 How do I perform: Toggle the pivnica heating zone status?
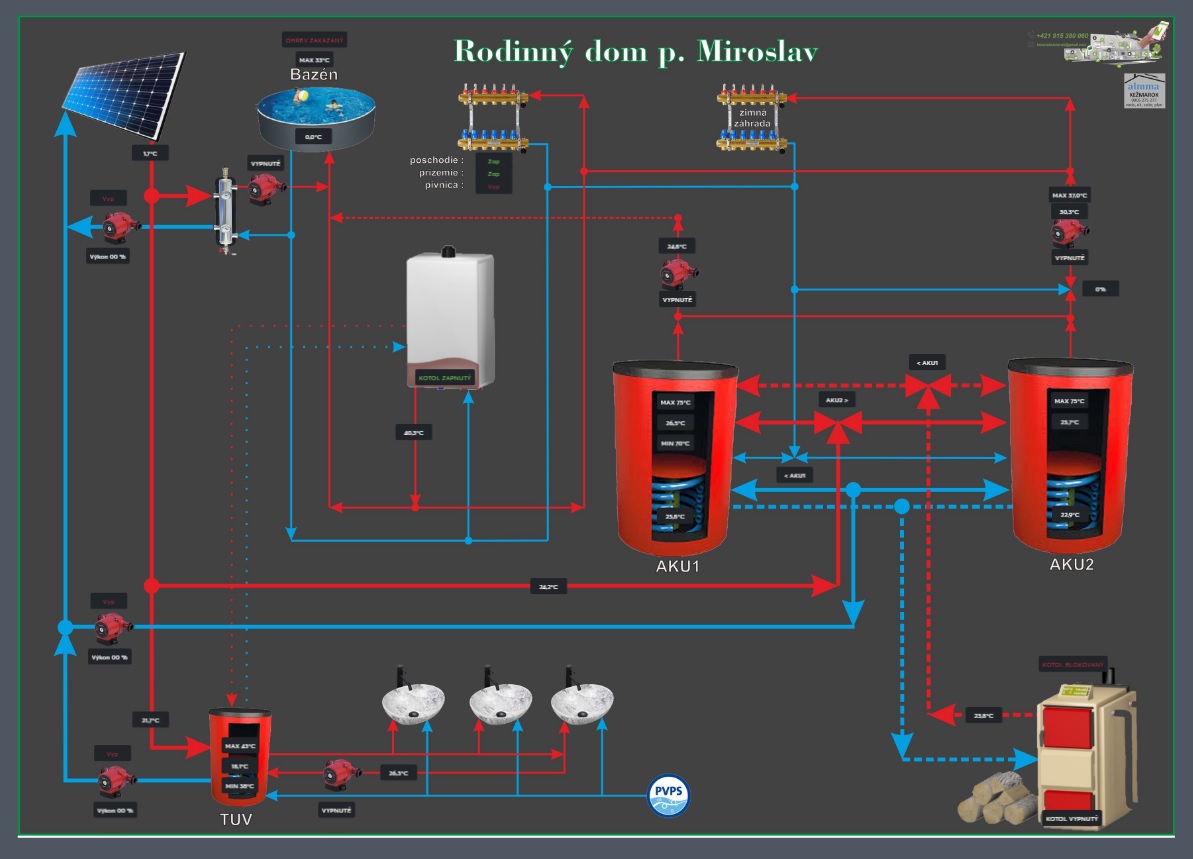click(493, 186)
